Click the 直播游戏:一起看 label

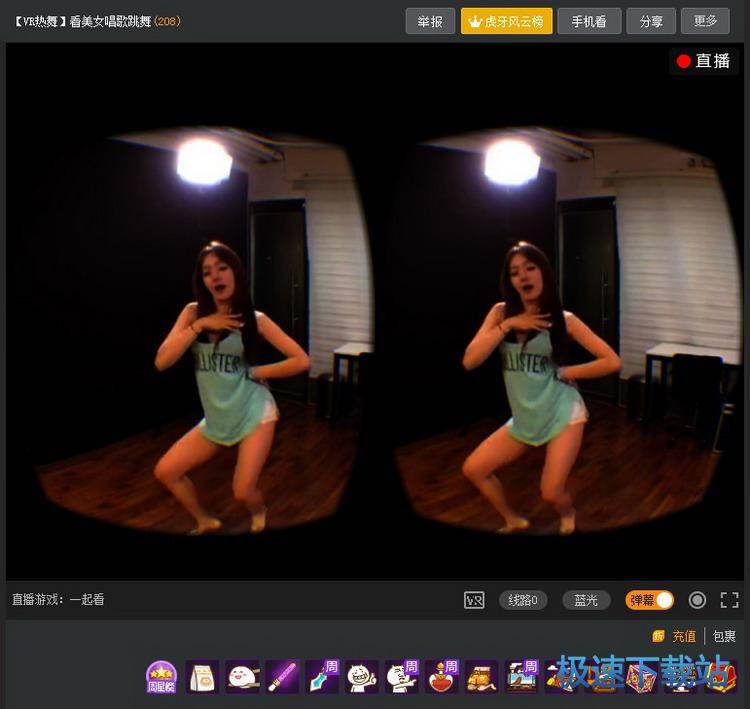tap(58, 599)
